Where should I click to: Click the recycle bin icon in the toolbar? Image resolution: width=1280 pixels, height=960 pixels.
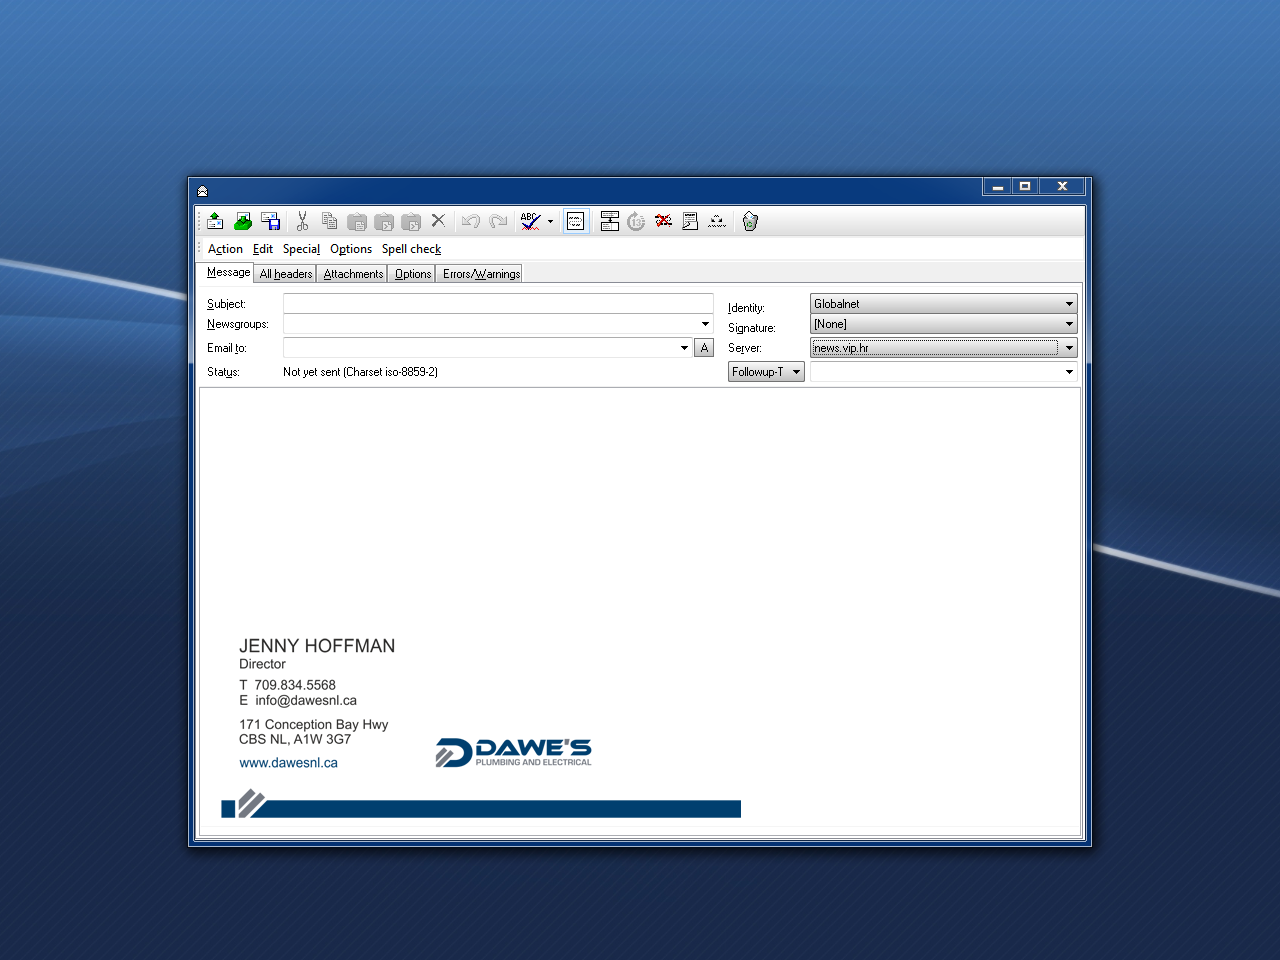tap(750, 221)
